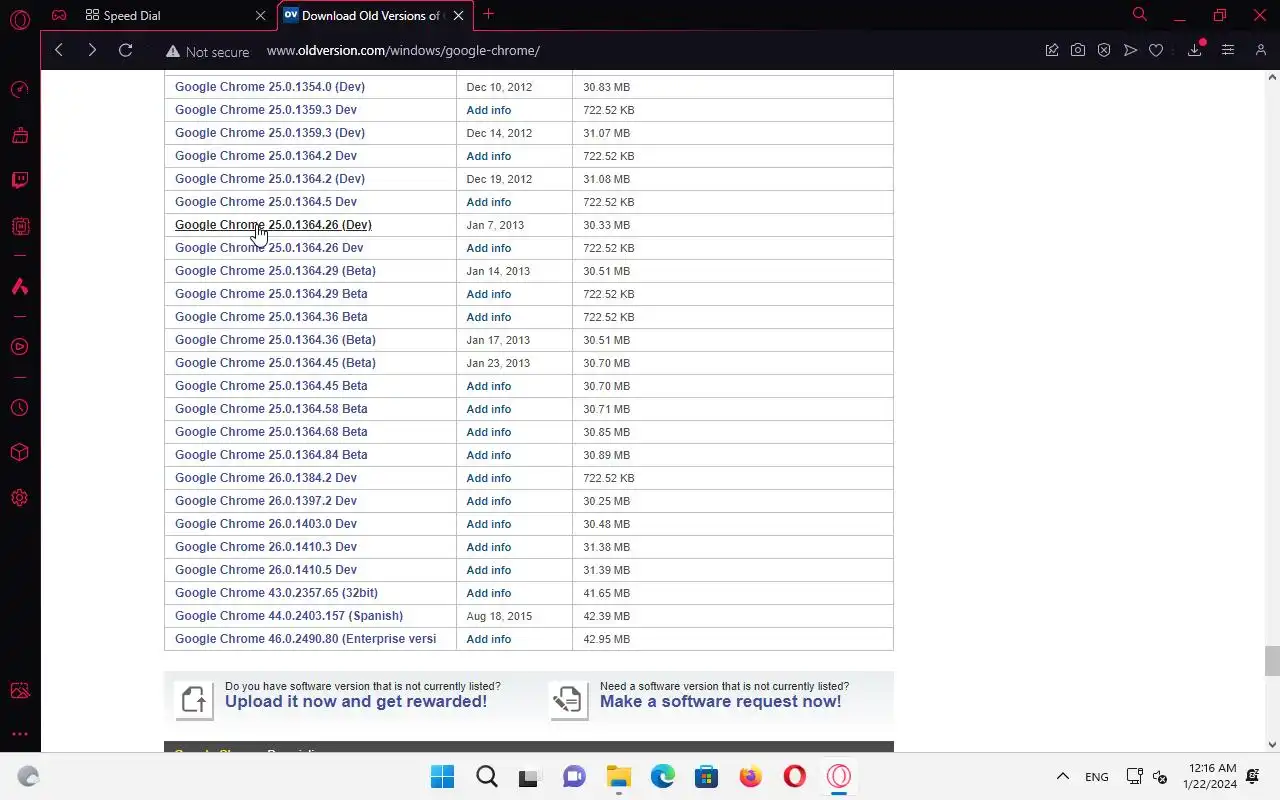Open the sidebar Player panel
The image size is (1280, 800).
point(20,347)
